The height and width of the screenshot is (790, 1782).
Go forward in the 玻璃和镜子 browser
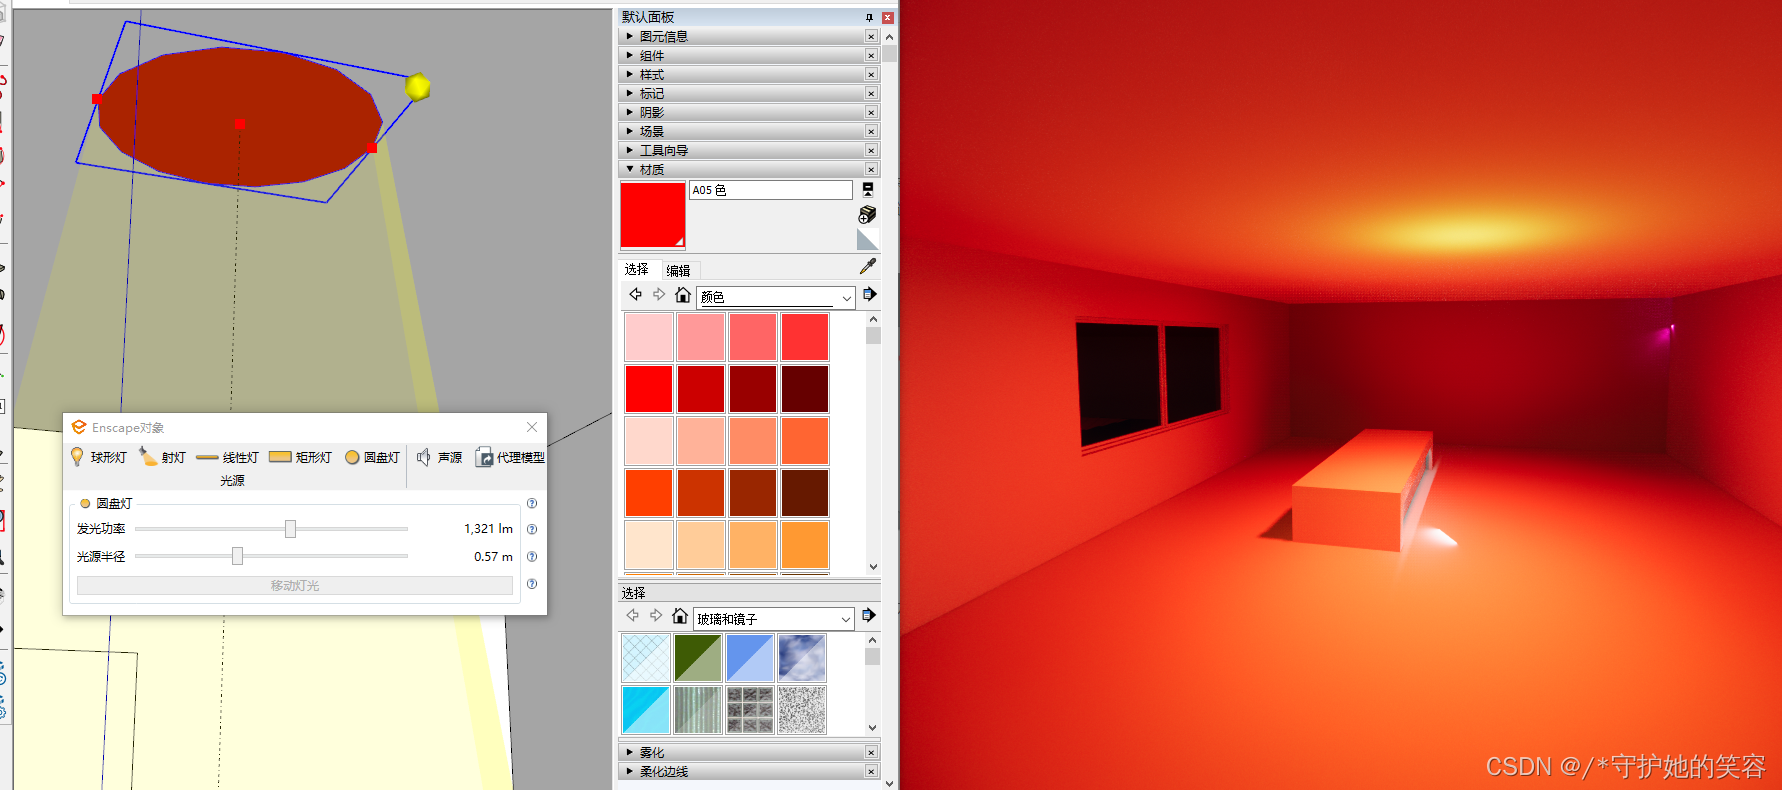tap(655, 615)
